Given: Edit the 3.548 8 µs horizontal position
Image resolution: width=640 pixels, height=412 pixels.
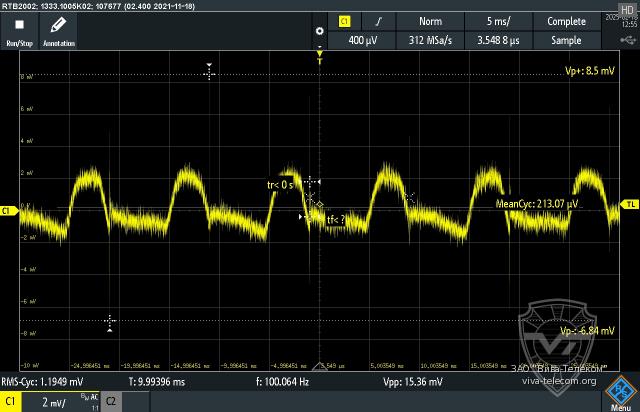Looking at the screenshot, I should pyautogui.click(x=498, y=40).
